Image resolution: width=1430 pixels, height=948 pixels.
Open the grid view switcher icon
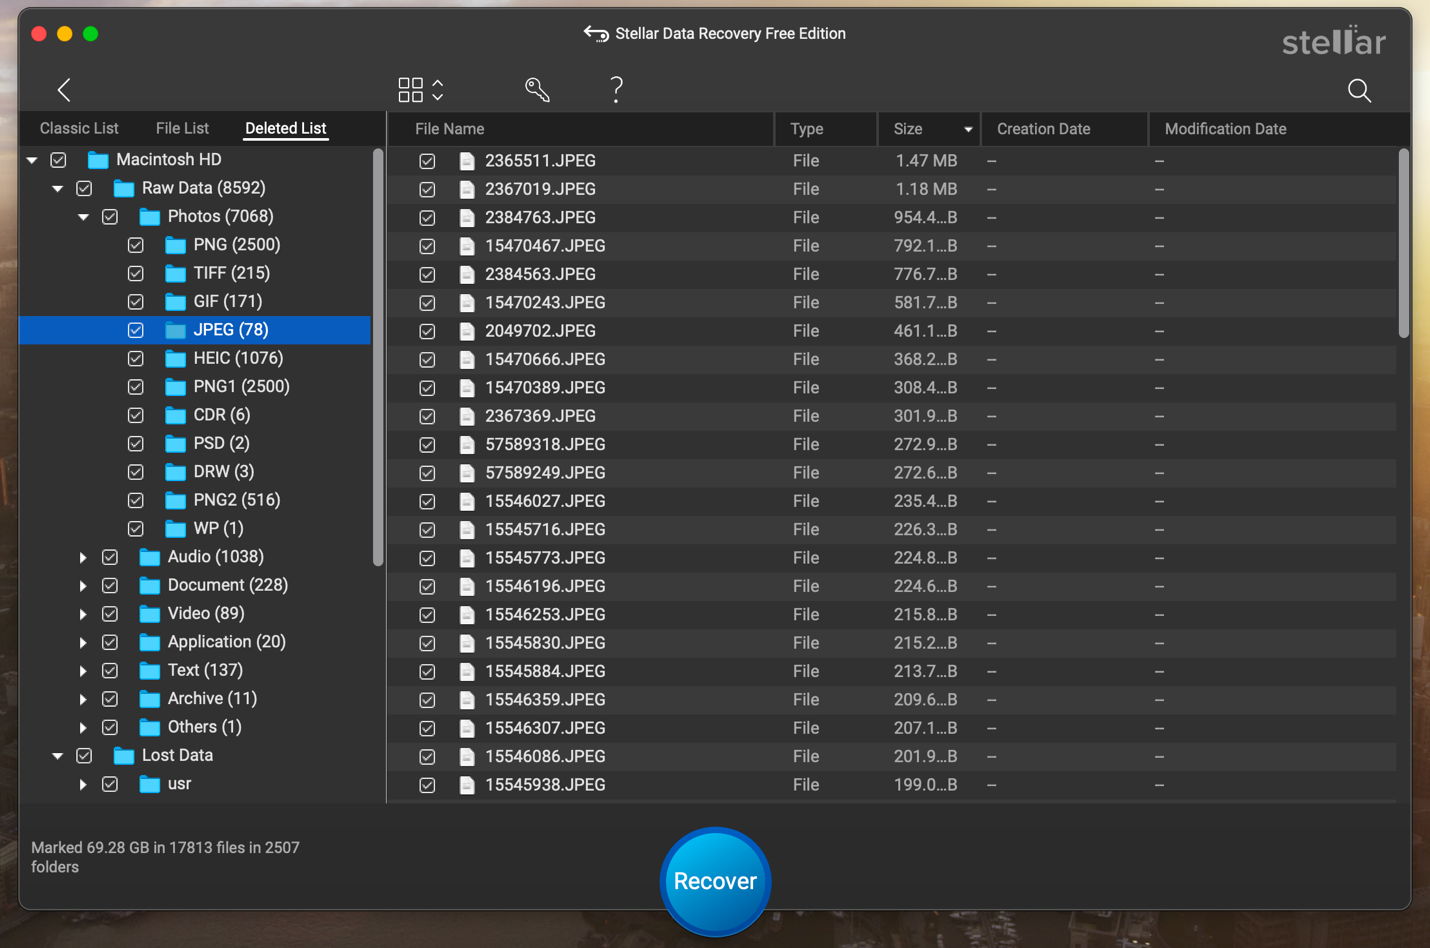pos(421,90)
